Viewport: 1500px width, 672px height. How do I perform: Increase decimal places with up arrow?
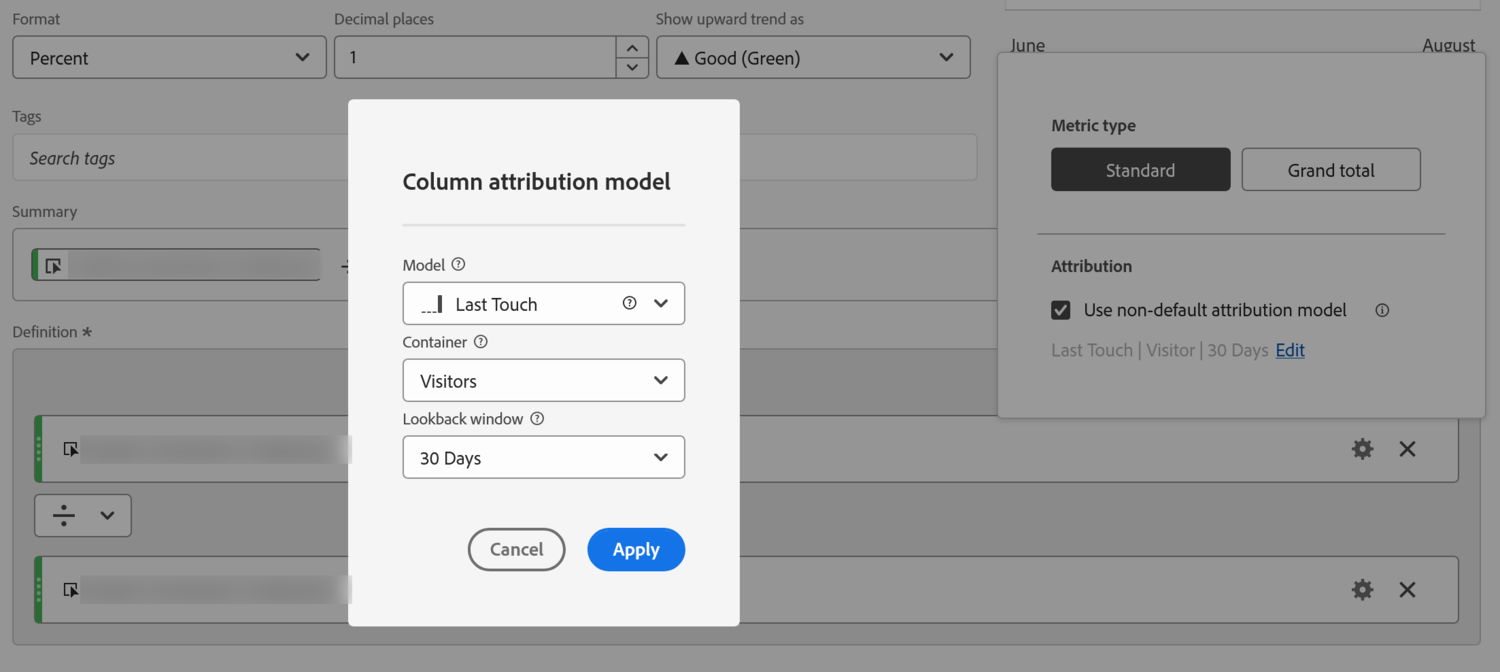click(632, 47)
